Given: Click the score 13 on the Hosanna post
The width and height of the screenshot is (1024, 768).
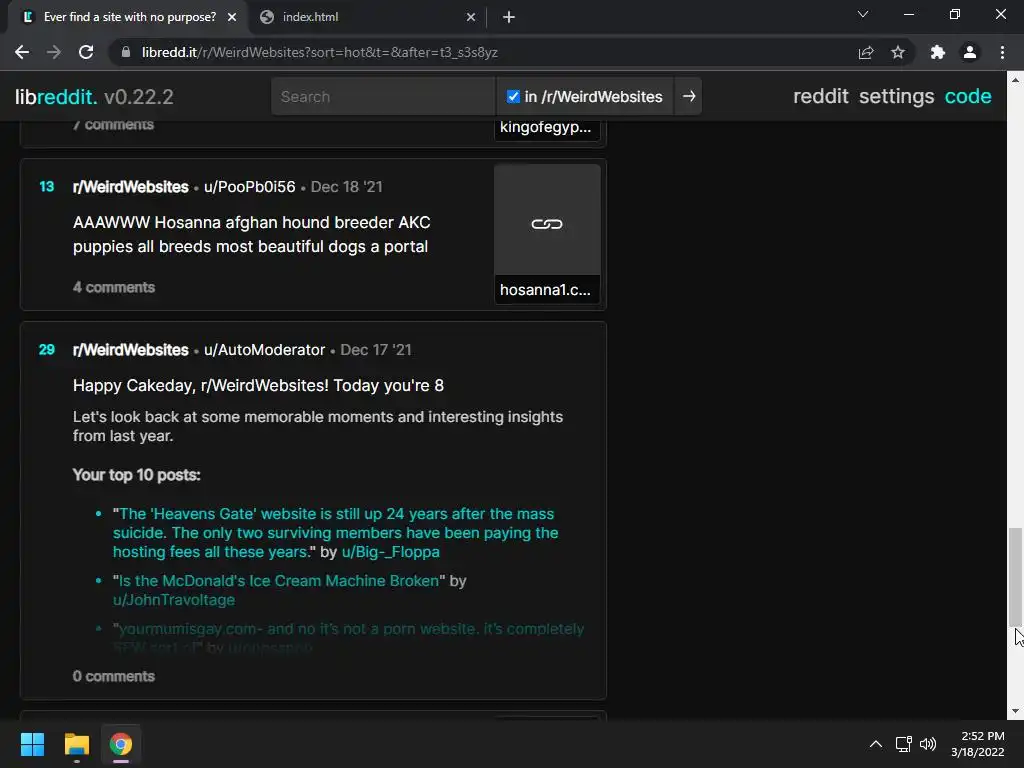Looking at the screenshot, I should pos(46,187).
